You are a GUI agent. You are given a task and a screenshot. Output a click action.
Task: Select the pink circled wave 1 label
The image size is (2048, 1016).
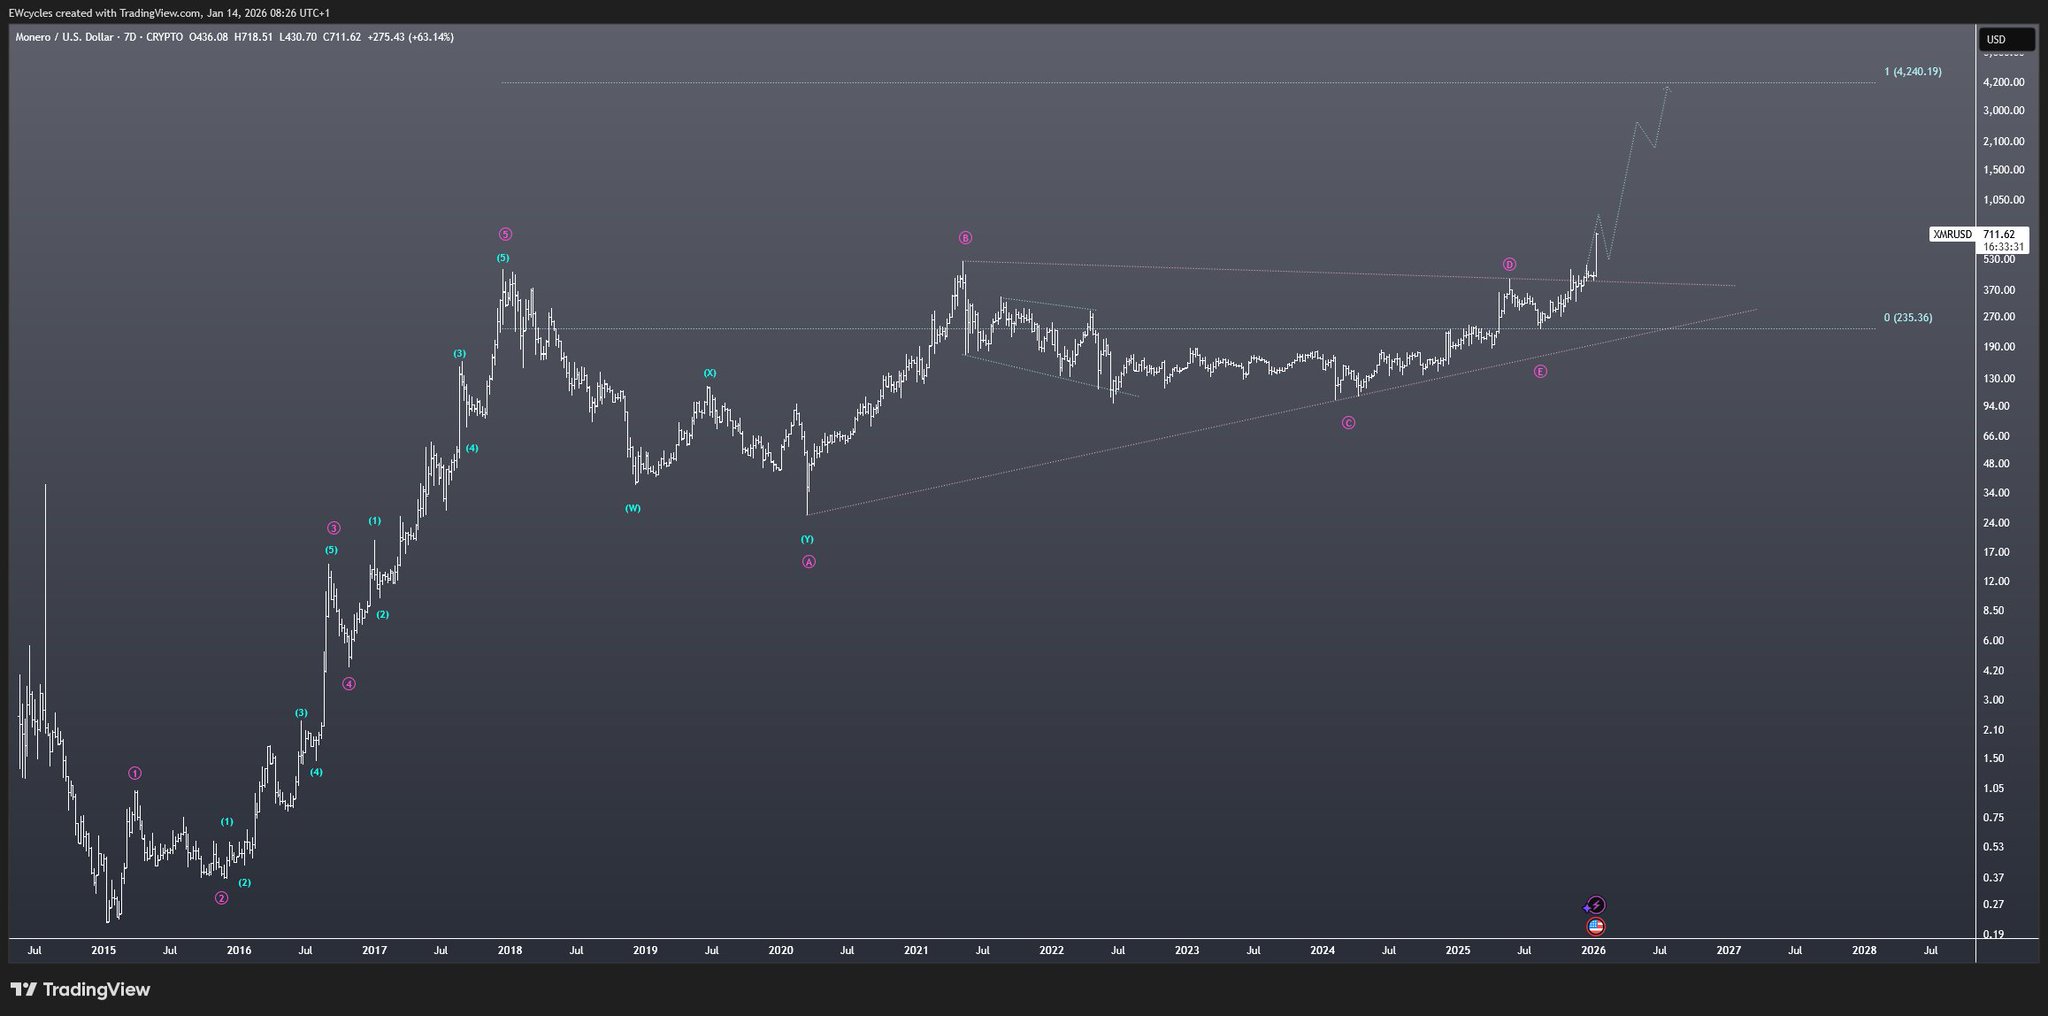(x=135, y=773)
